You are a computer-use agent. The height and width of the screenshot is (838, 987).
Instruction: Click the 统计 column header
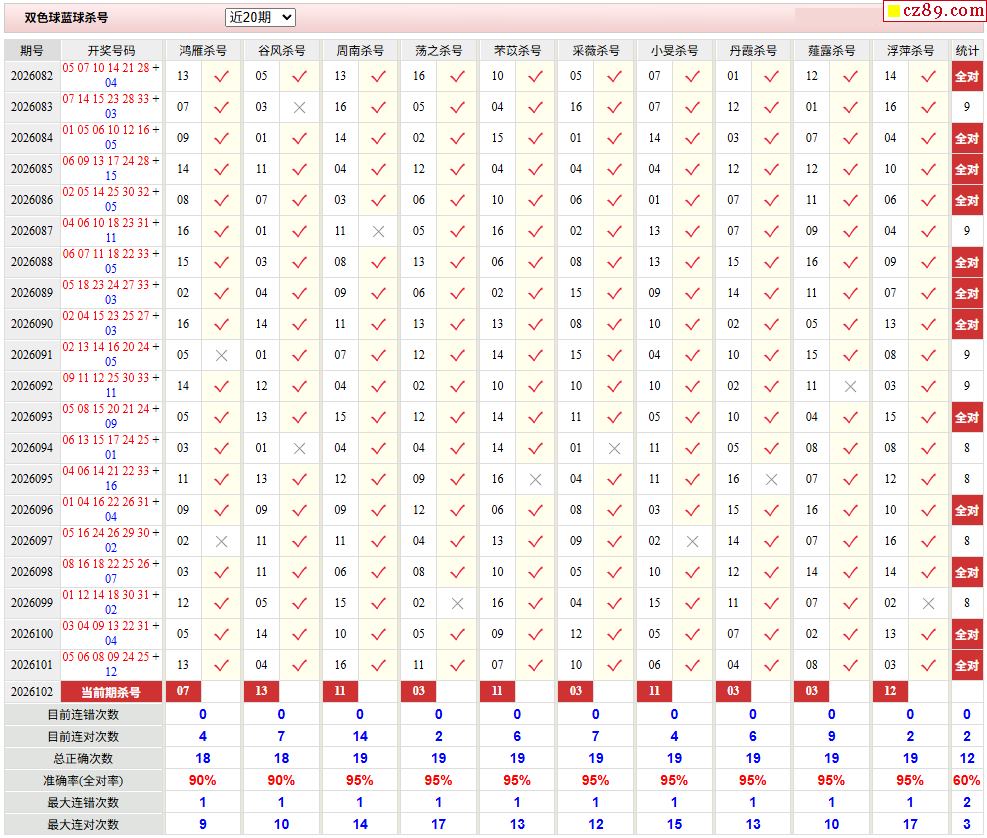[967, 50]
